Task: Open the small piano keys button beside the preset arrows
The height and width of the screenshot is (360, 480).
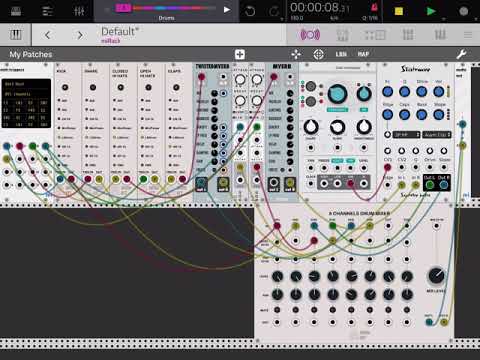Action: pos(15,35)
